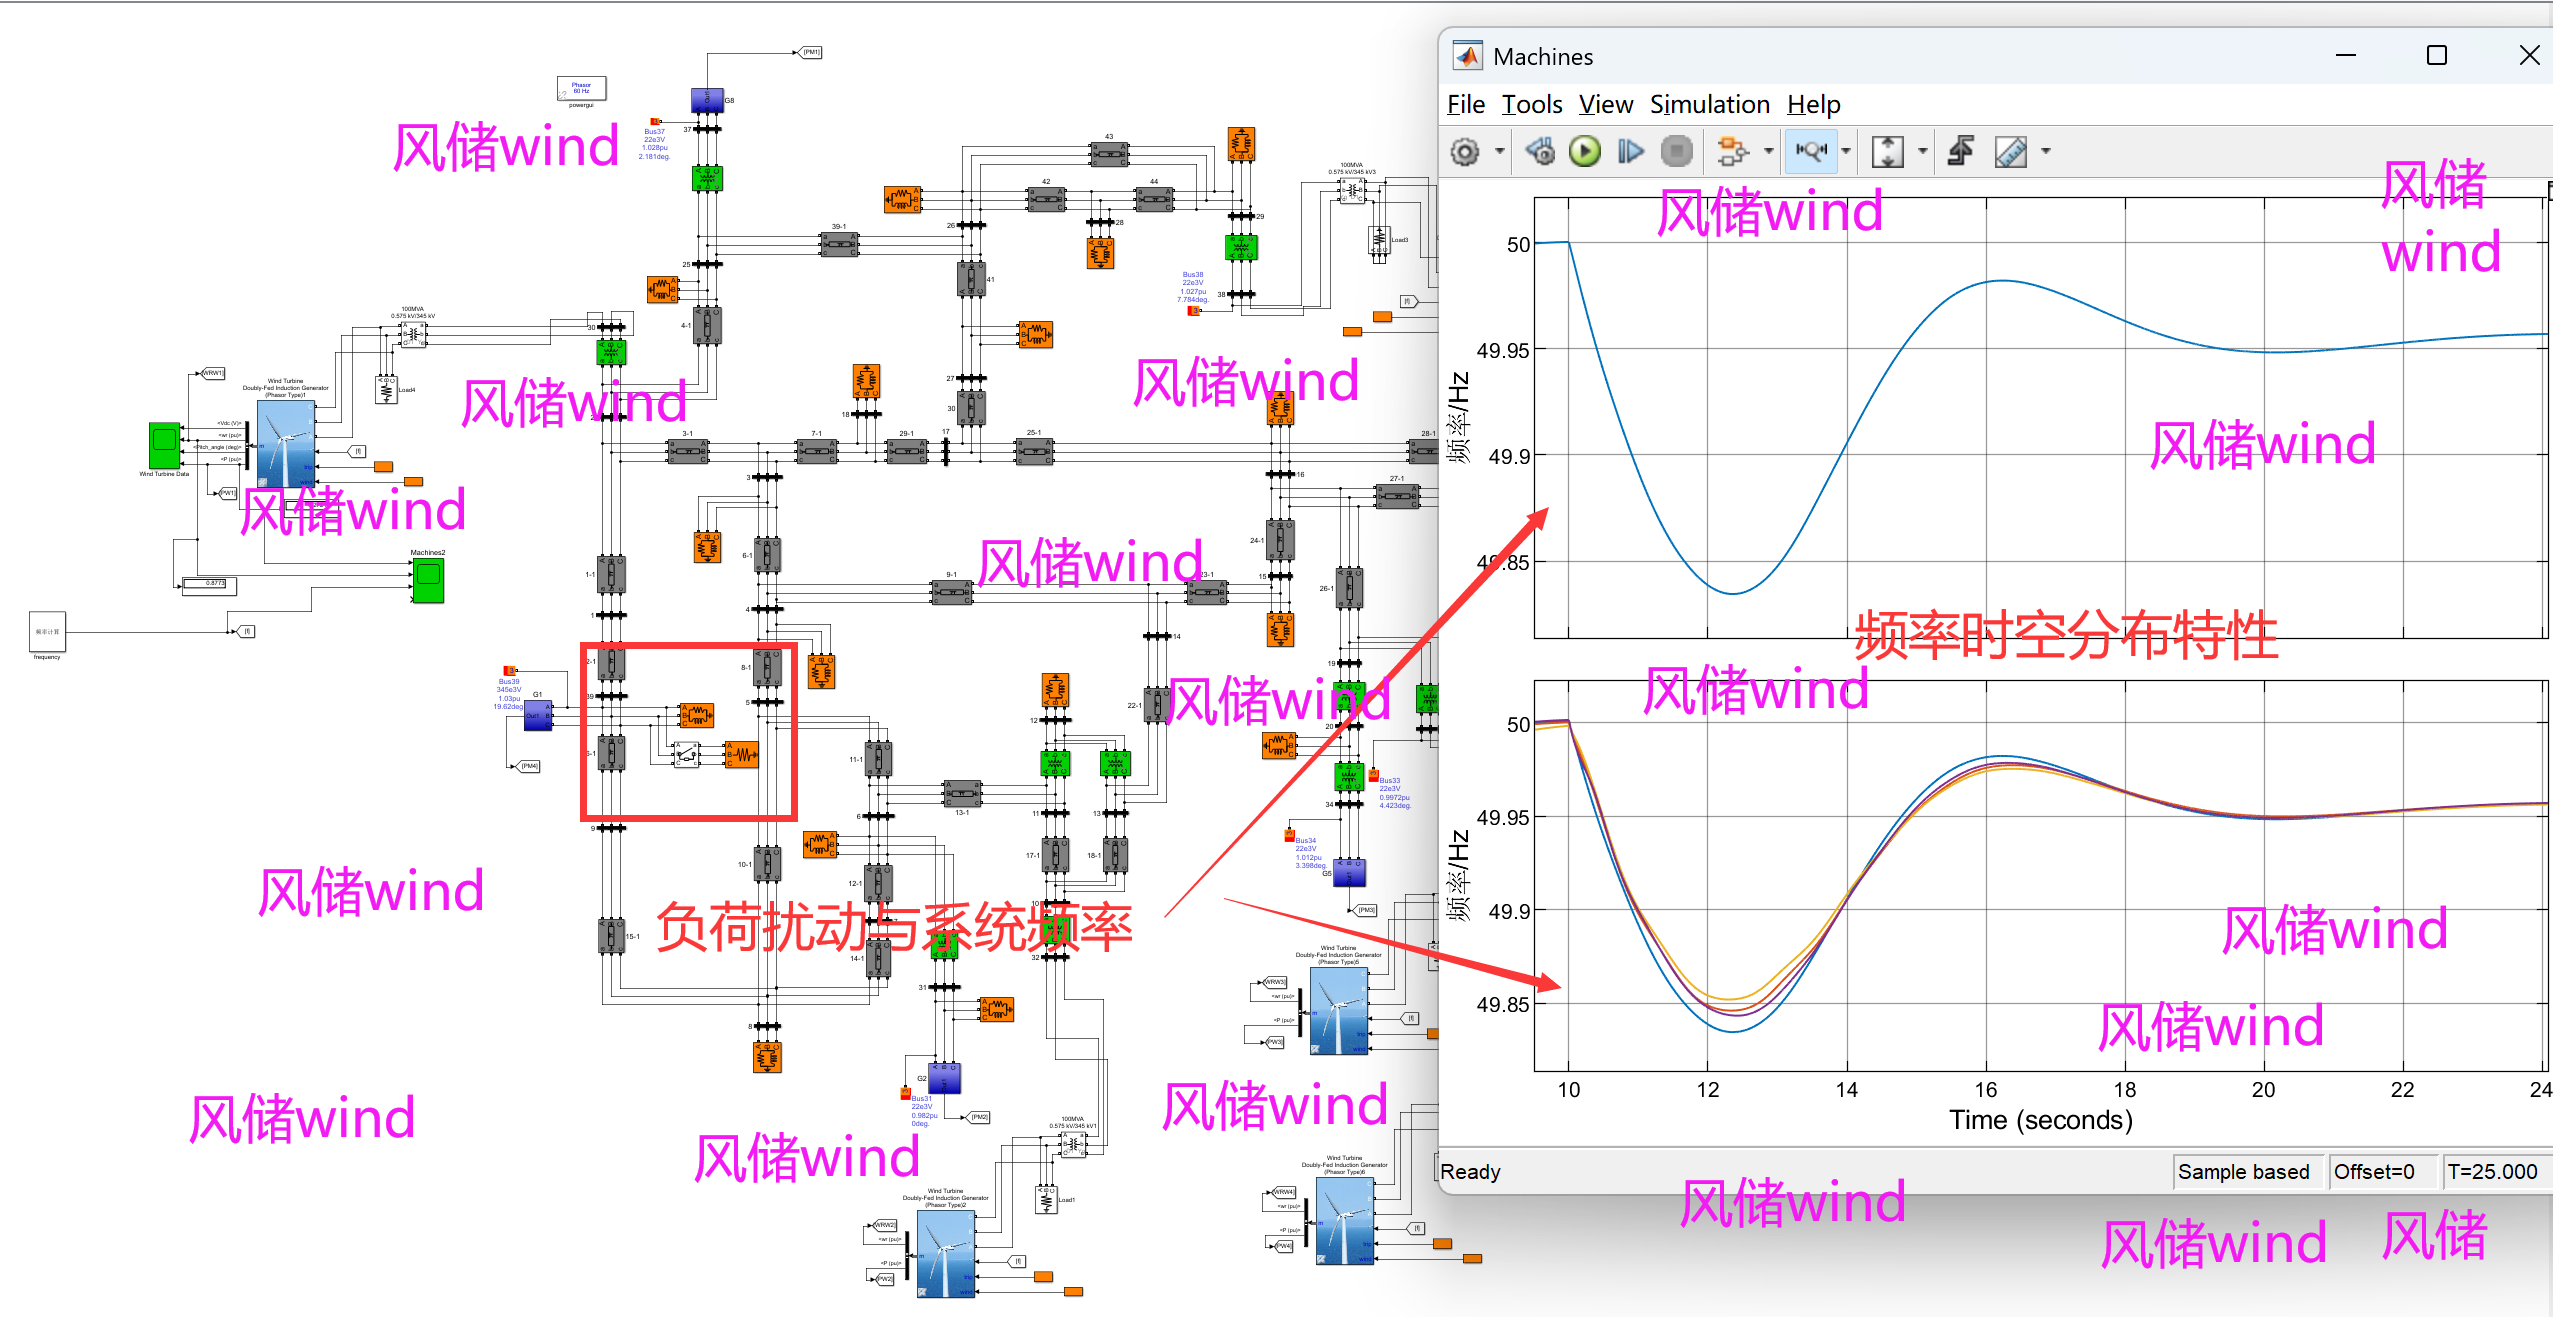Click the Stop simulation icon
2553x1317 pixels.
(1676, 152)
